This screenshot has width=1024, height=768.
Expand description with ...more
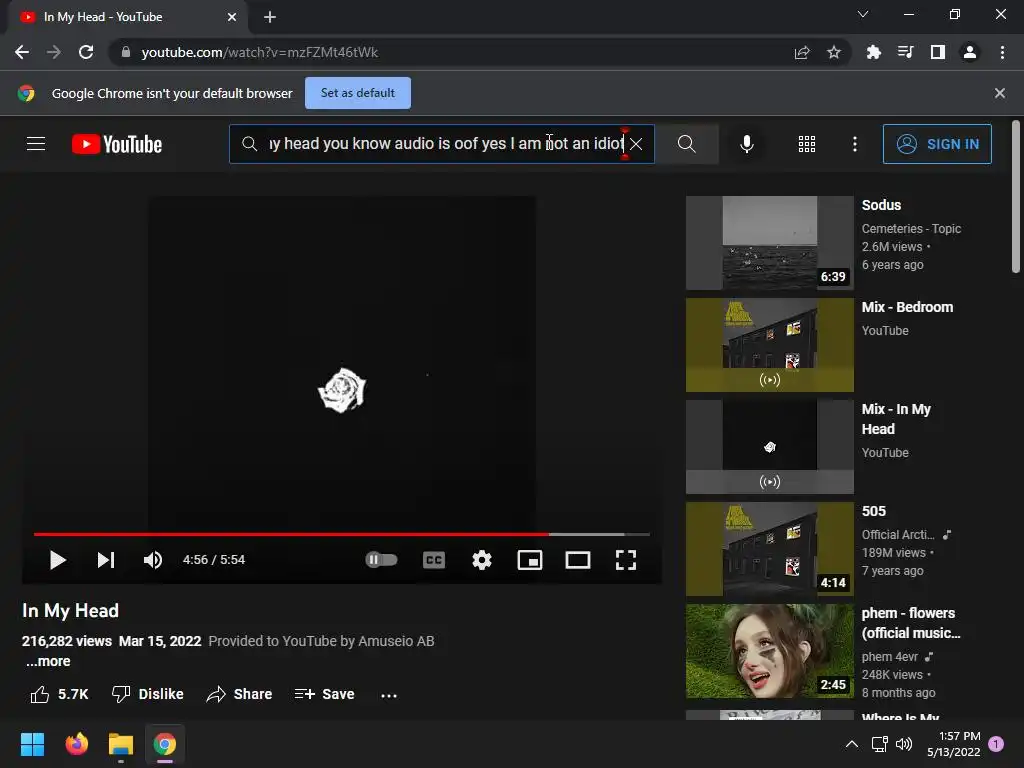pos(48,661)
